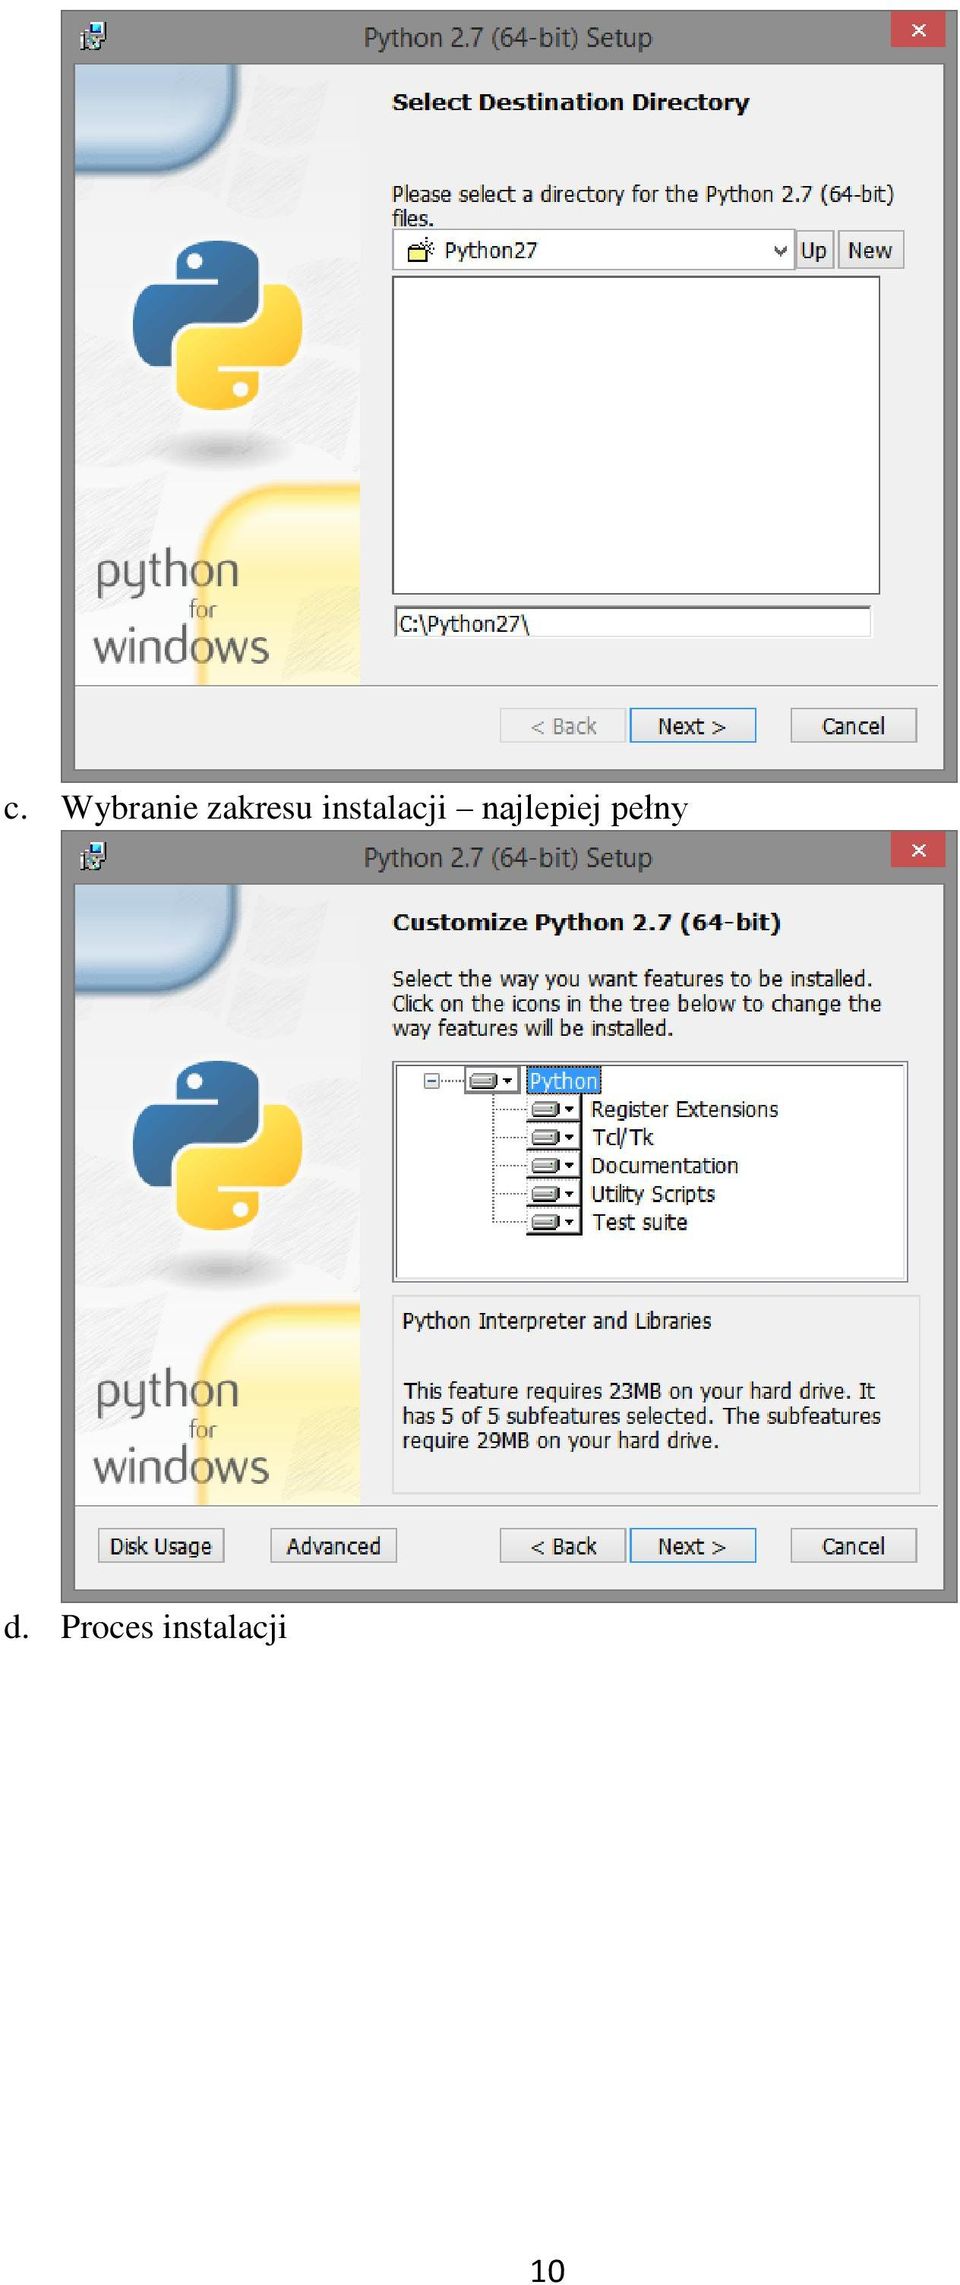The height and width of the screenshot is (2285, 960).
Task: Click Next in Select Destination Directory dialog
Action: 692,726
